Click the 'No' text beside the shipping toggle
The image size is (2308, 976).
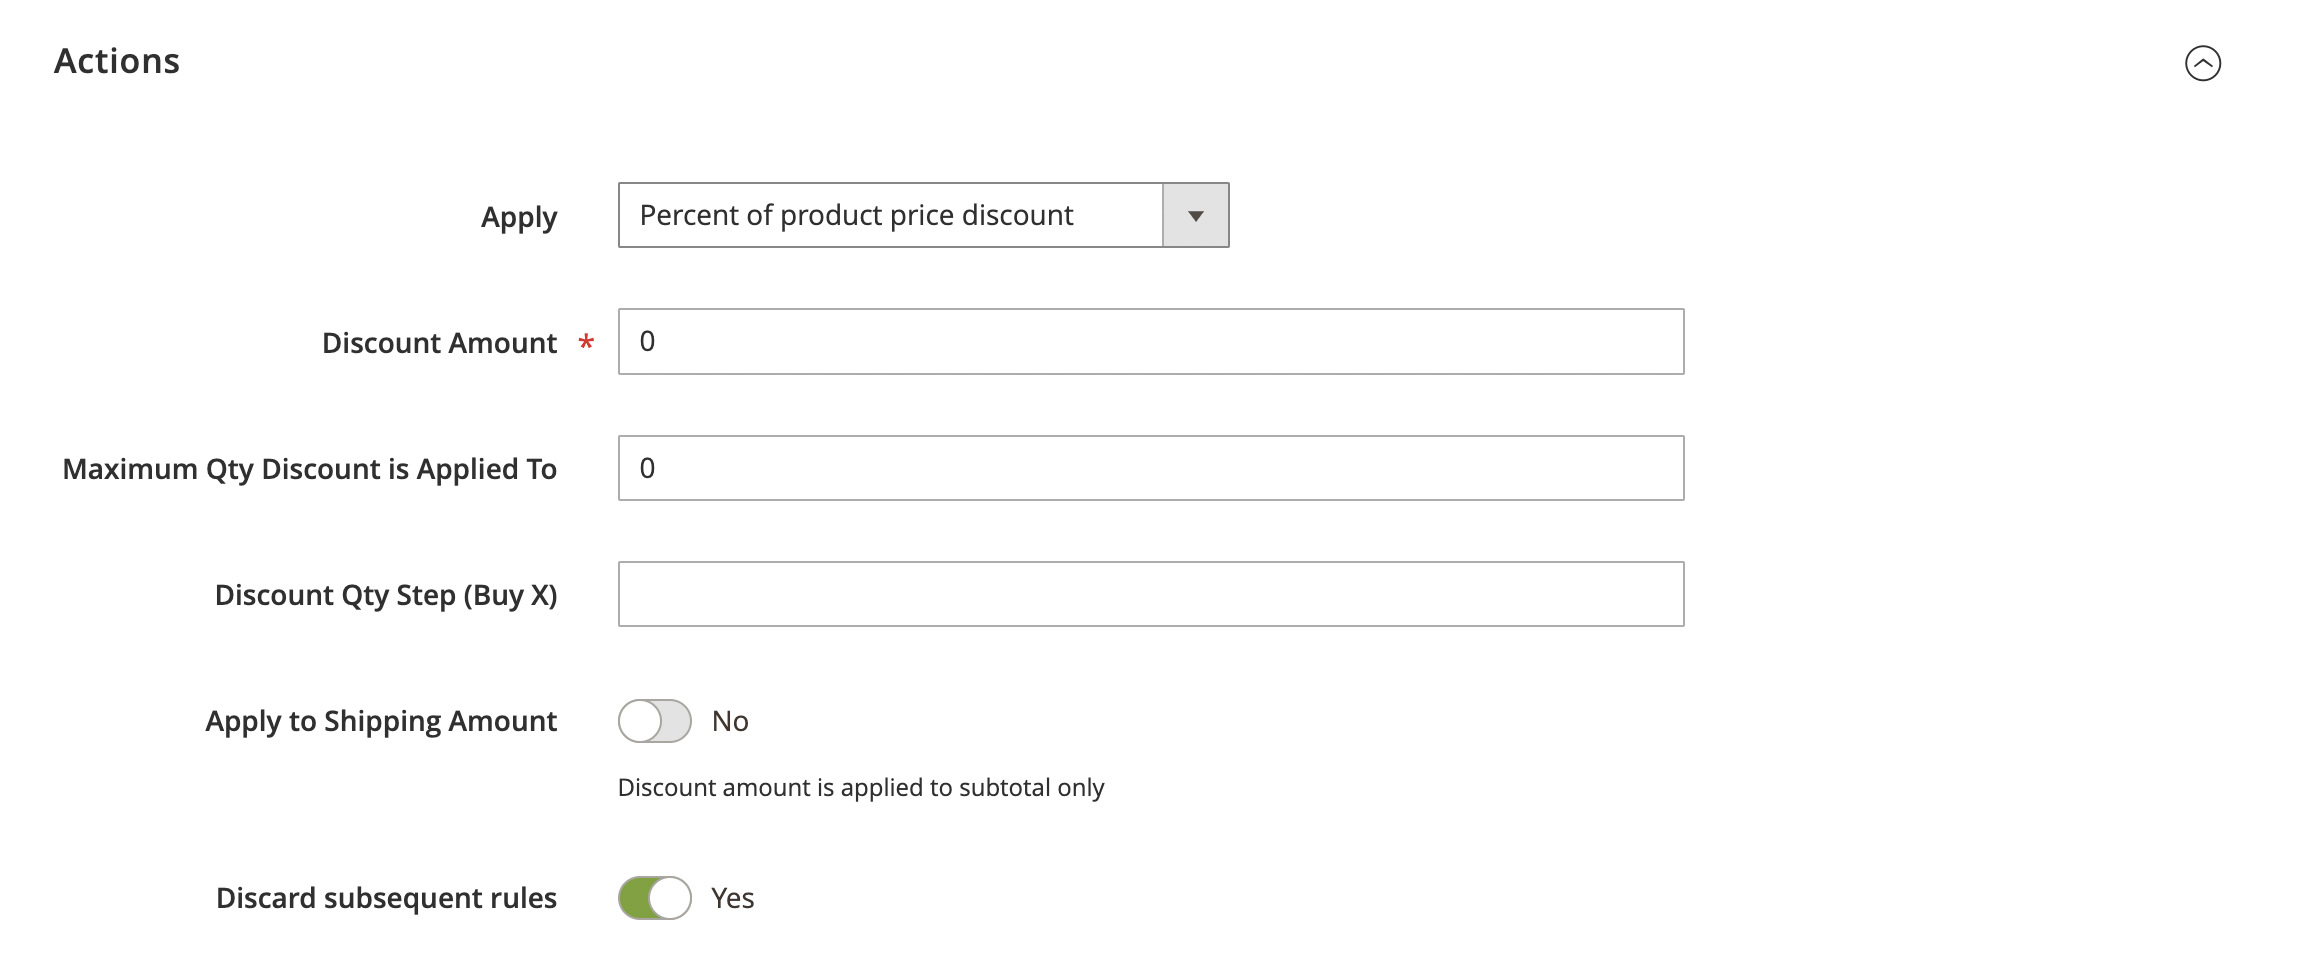(730, 721)
